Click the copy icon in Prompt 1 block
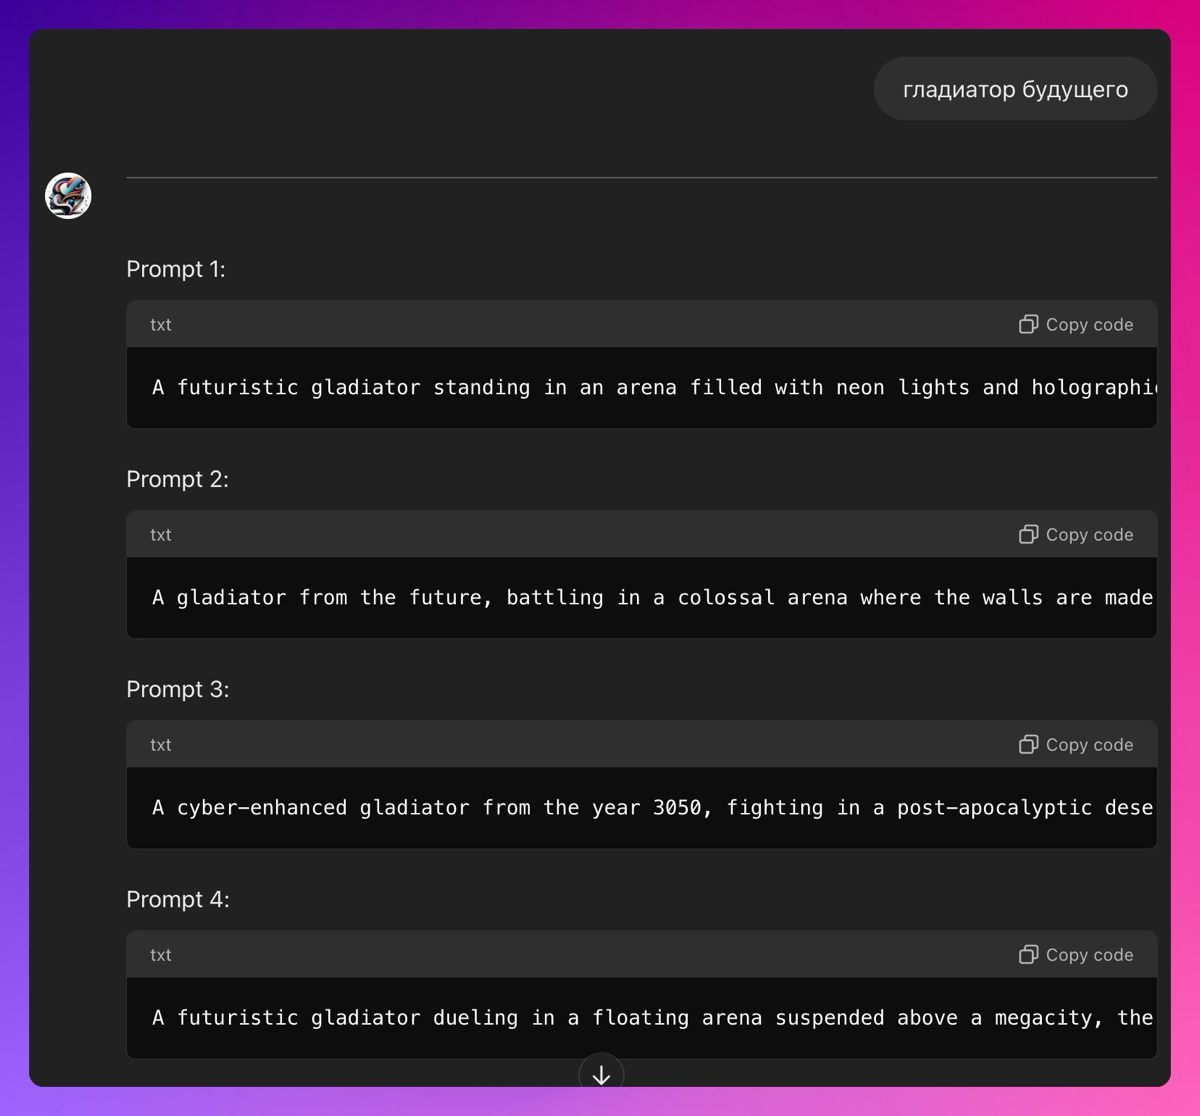Viewport: 1200px width, 1116px height. (x=1028, y=324)
